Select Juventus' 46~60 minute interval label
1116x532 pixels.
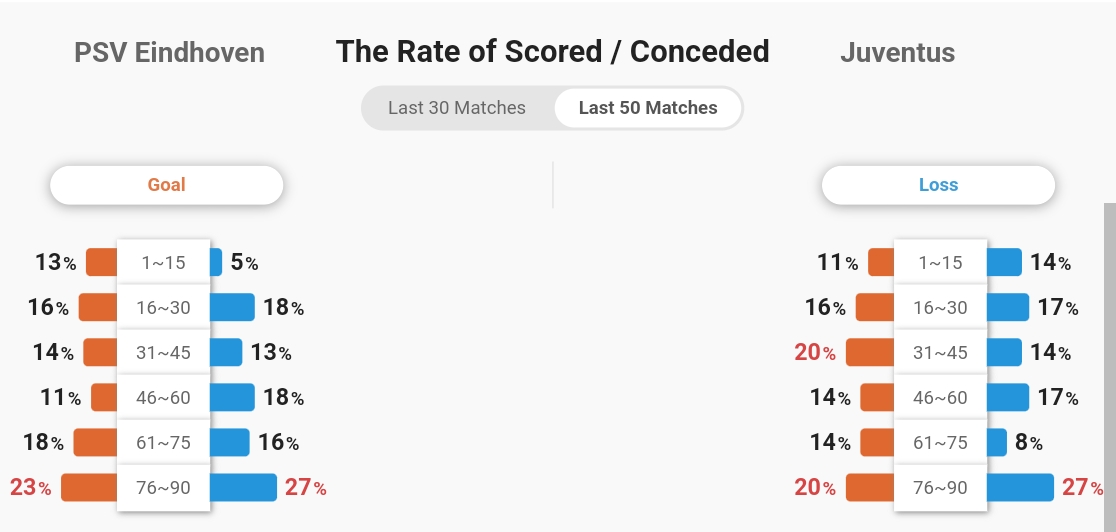pyautogui.click(x=940, y=397)
